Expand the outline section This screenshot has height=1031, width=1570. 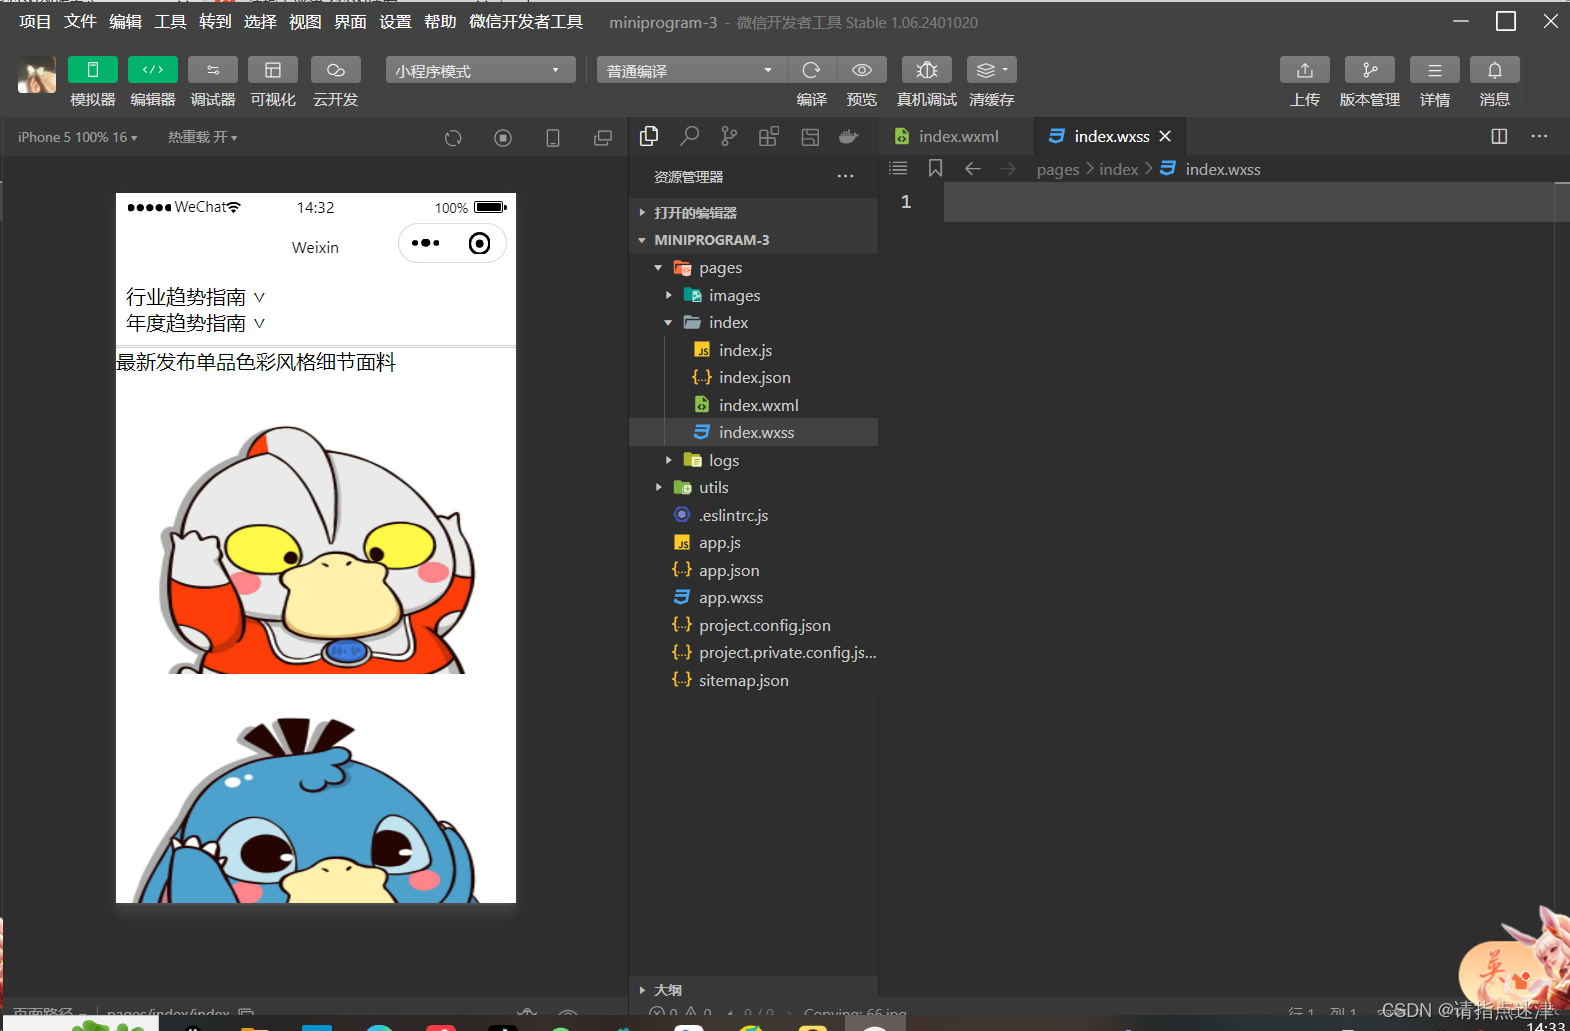coord(753,990)
